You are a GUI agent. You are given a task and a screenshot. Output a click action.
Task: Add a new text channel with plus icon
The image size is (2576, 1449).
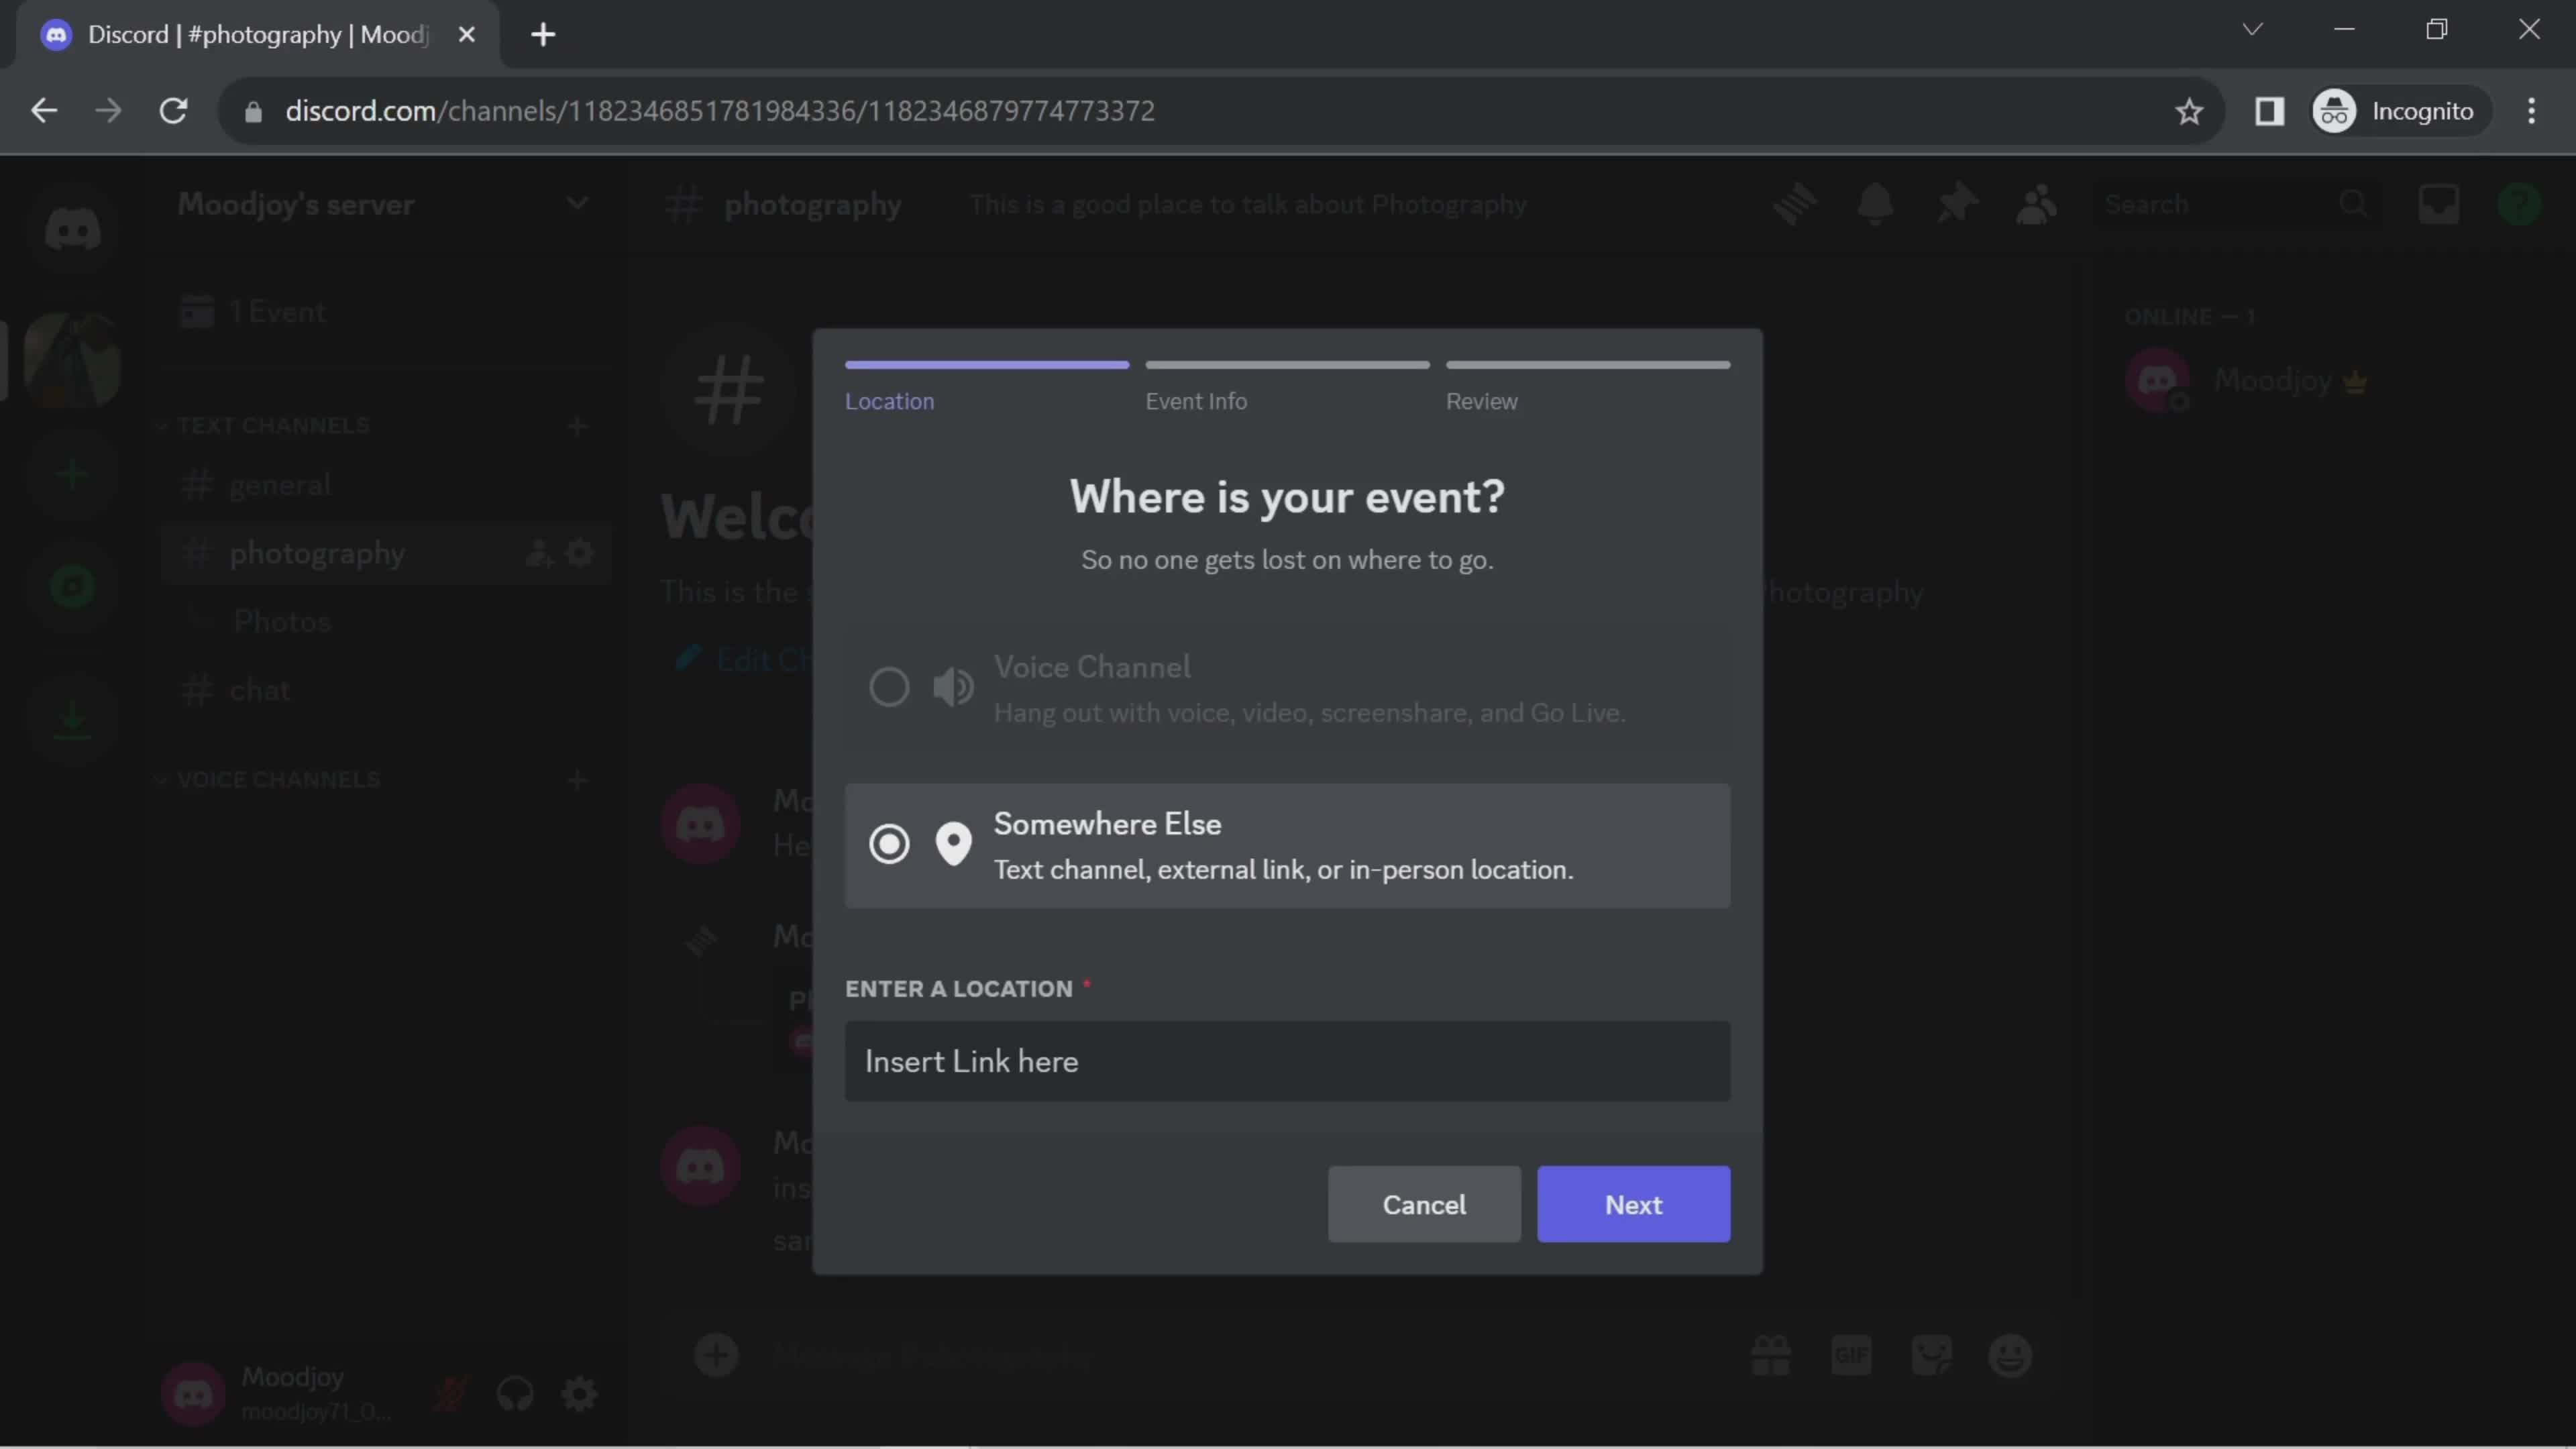coord(577,427)
